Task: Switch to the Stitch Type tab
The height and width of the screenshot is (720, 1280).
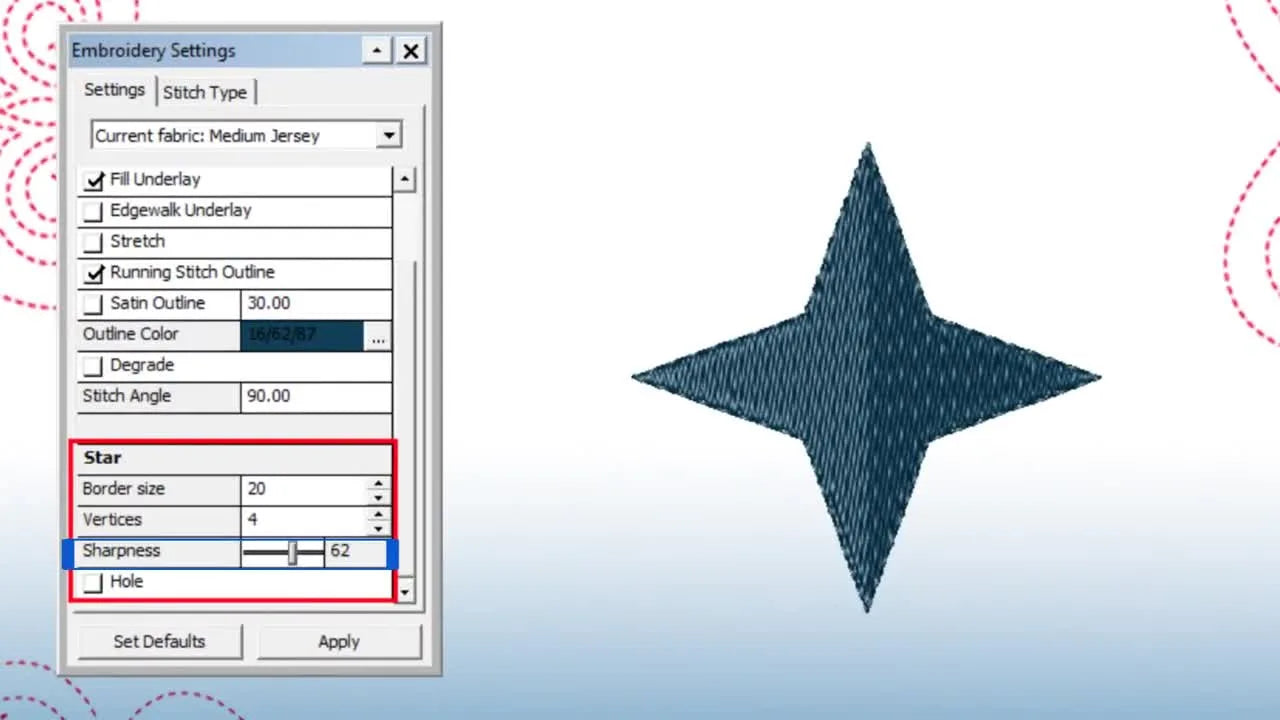Action: pyautogui.click(x=205, y=92)
